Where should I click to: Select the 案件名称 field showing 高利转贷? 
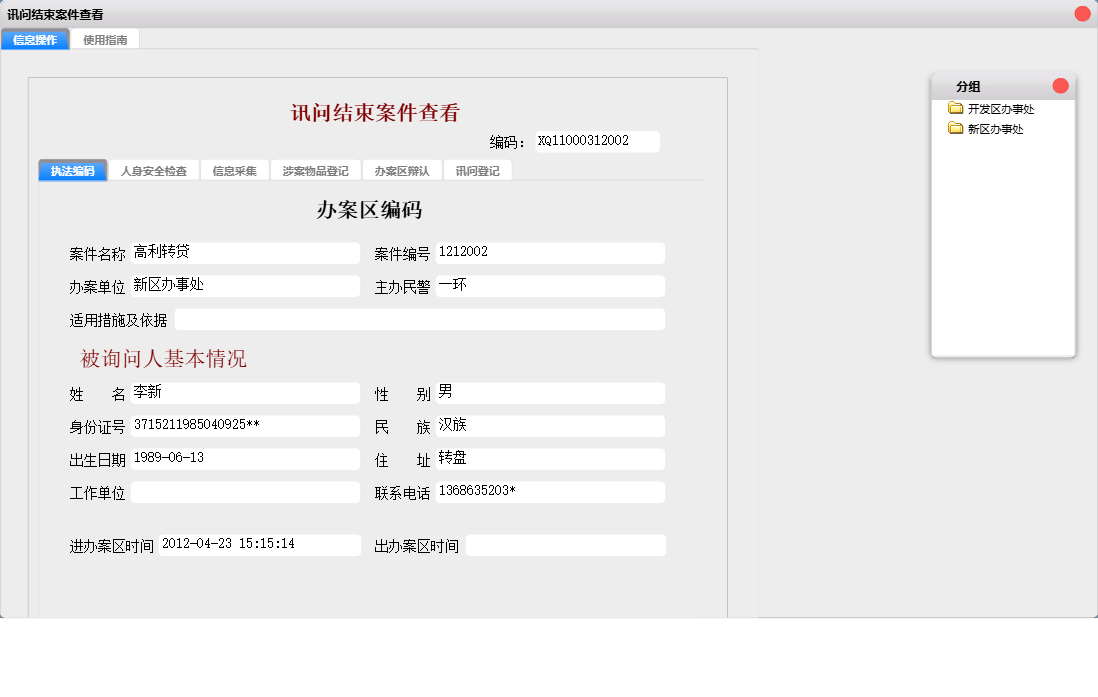pyautogui.click(x=245, y=252)
